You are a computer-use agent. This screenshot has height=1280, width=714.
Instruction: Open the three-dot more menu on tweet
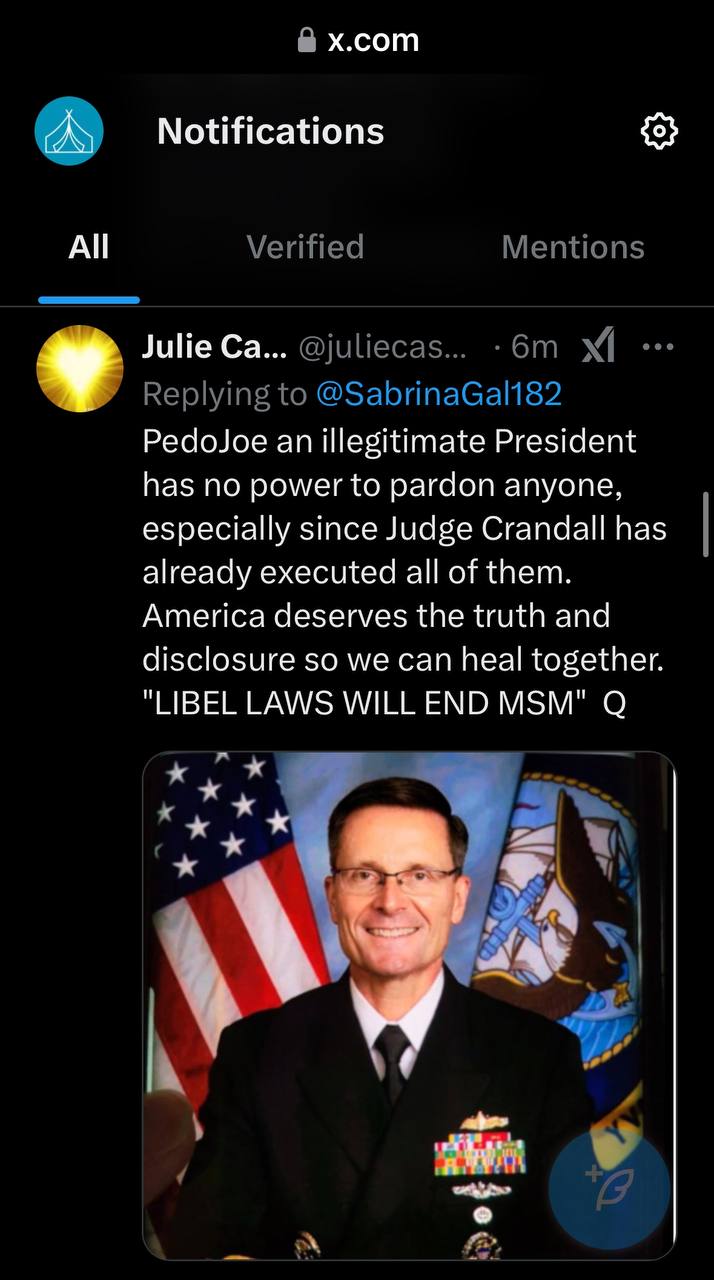pyautogui.click(x=658, y=347)
